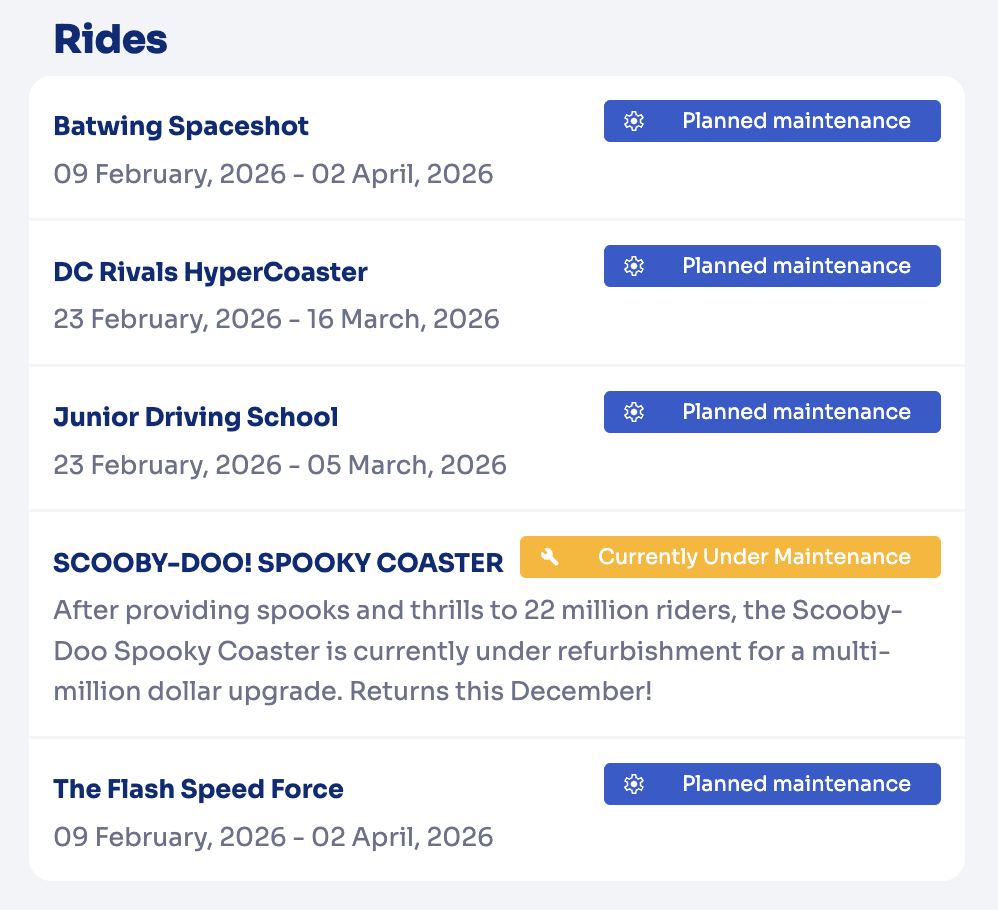Click the gear icon beside Batwing Spaceshot

click(x=633, y=121)
